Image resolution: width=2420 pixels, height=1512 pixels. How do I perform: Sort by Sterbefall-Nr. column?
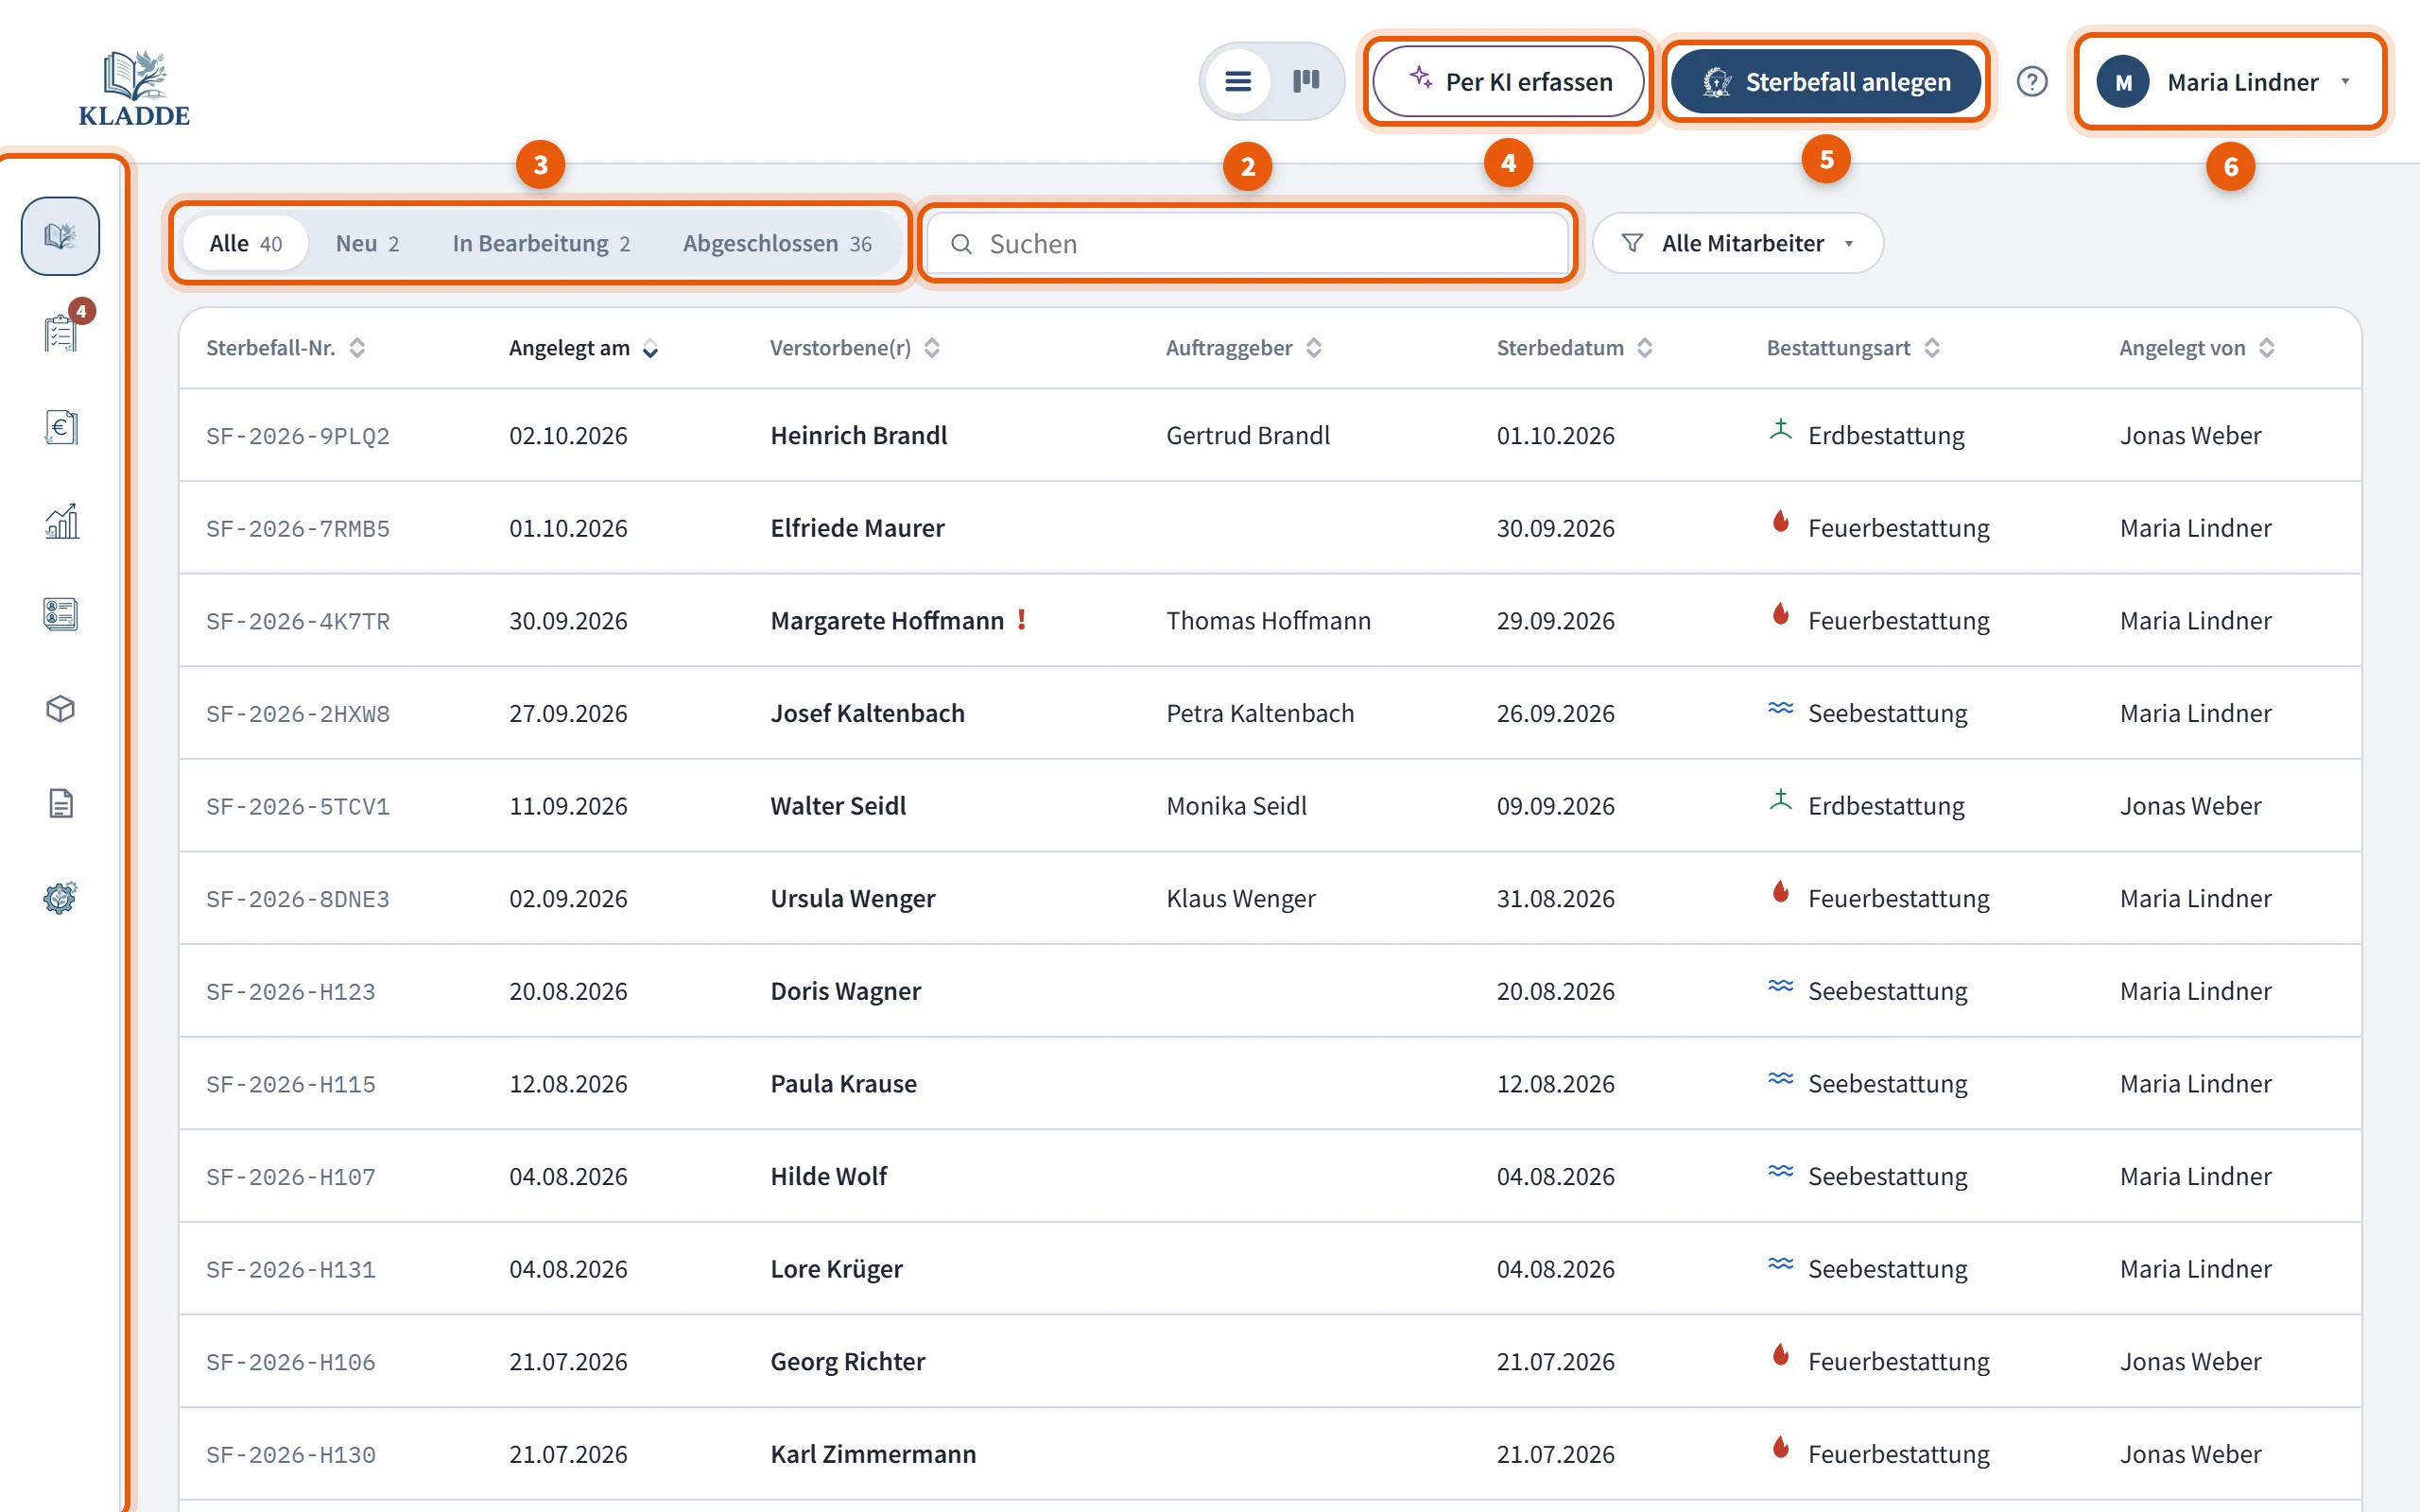286,348
